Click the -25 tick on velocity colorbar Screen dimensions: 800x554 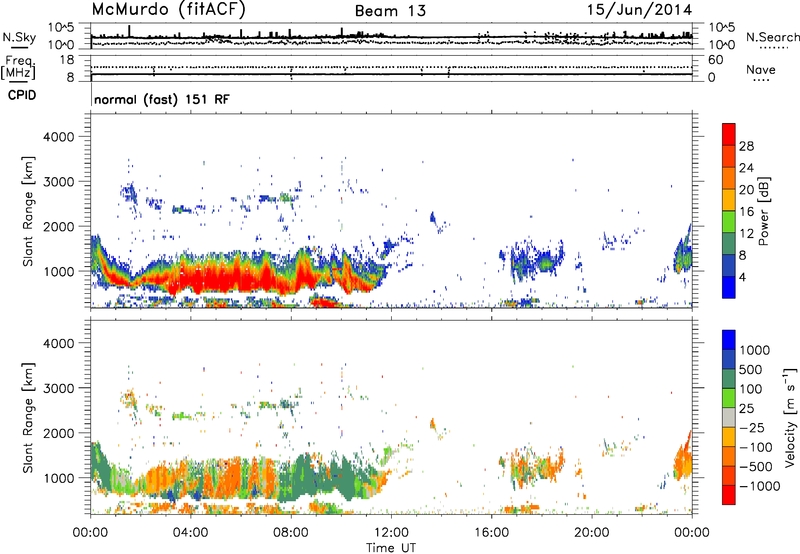(754, 427)
